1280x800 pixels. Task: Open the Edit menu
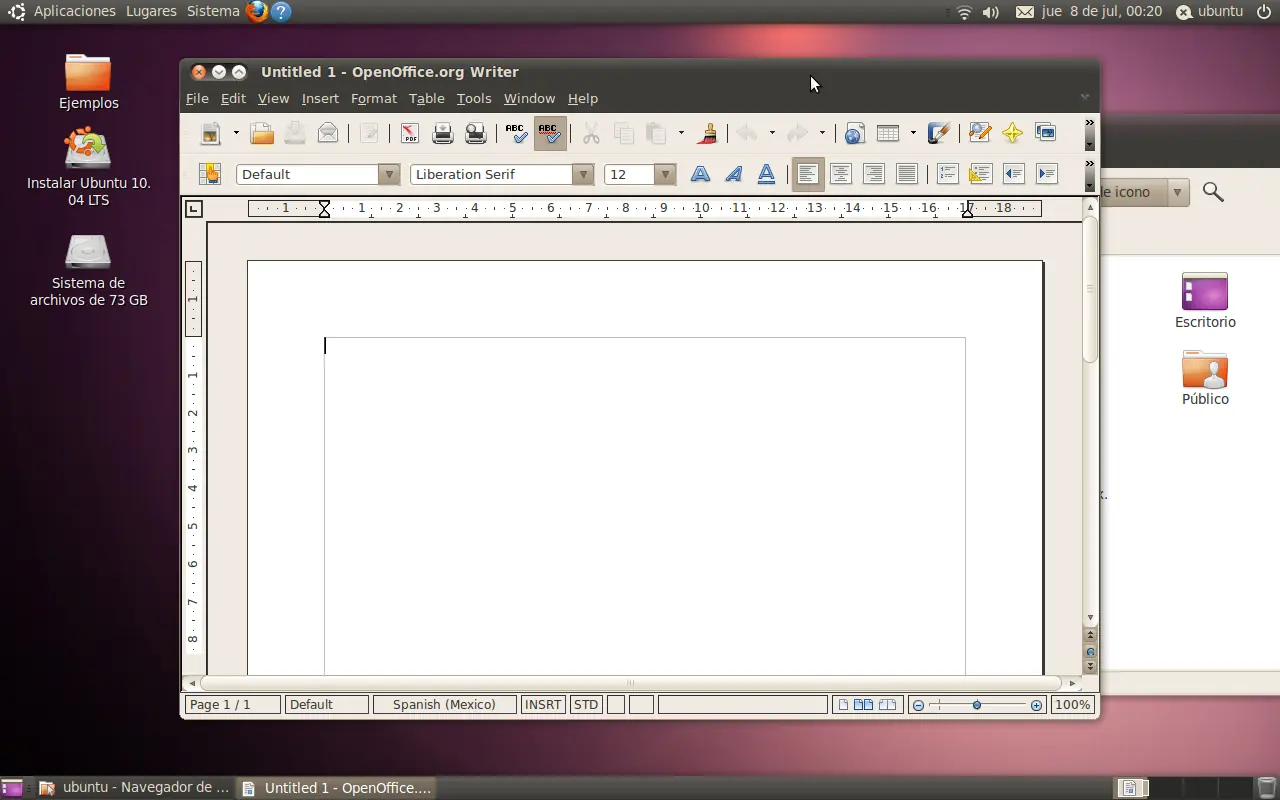coord(233,98)
